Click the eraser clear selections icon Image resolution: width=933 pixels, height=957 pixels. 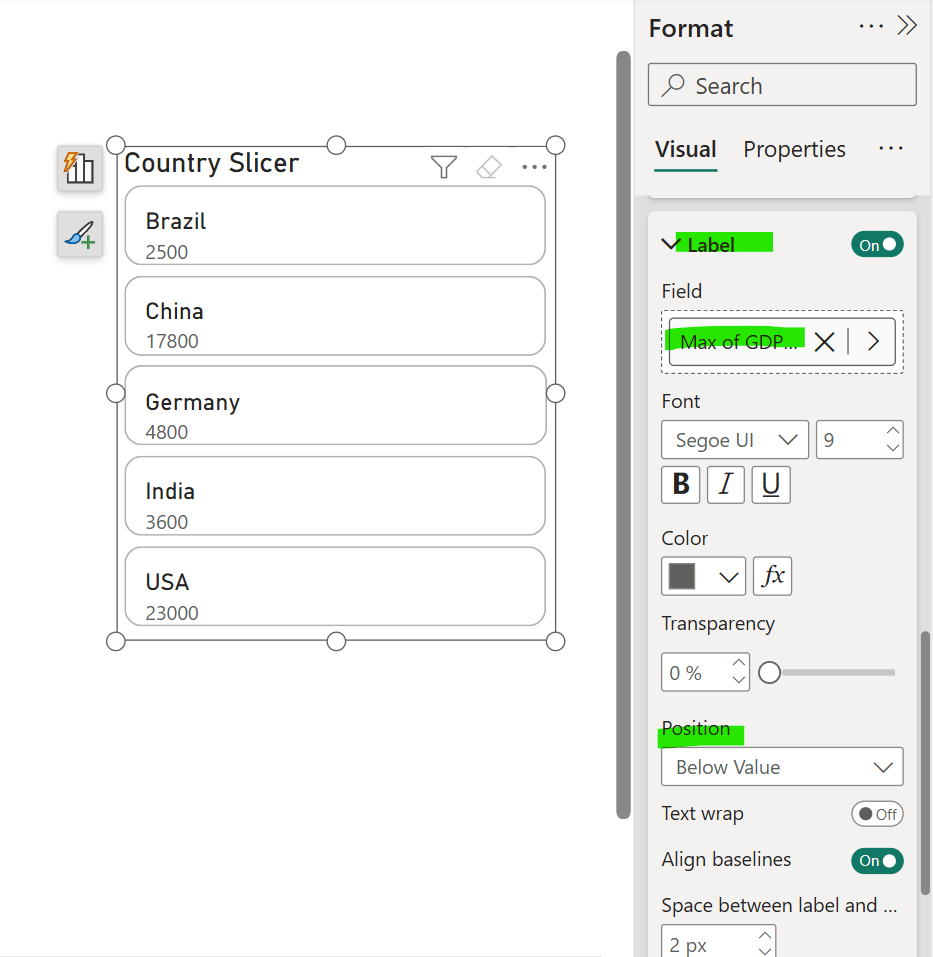488,167
